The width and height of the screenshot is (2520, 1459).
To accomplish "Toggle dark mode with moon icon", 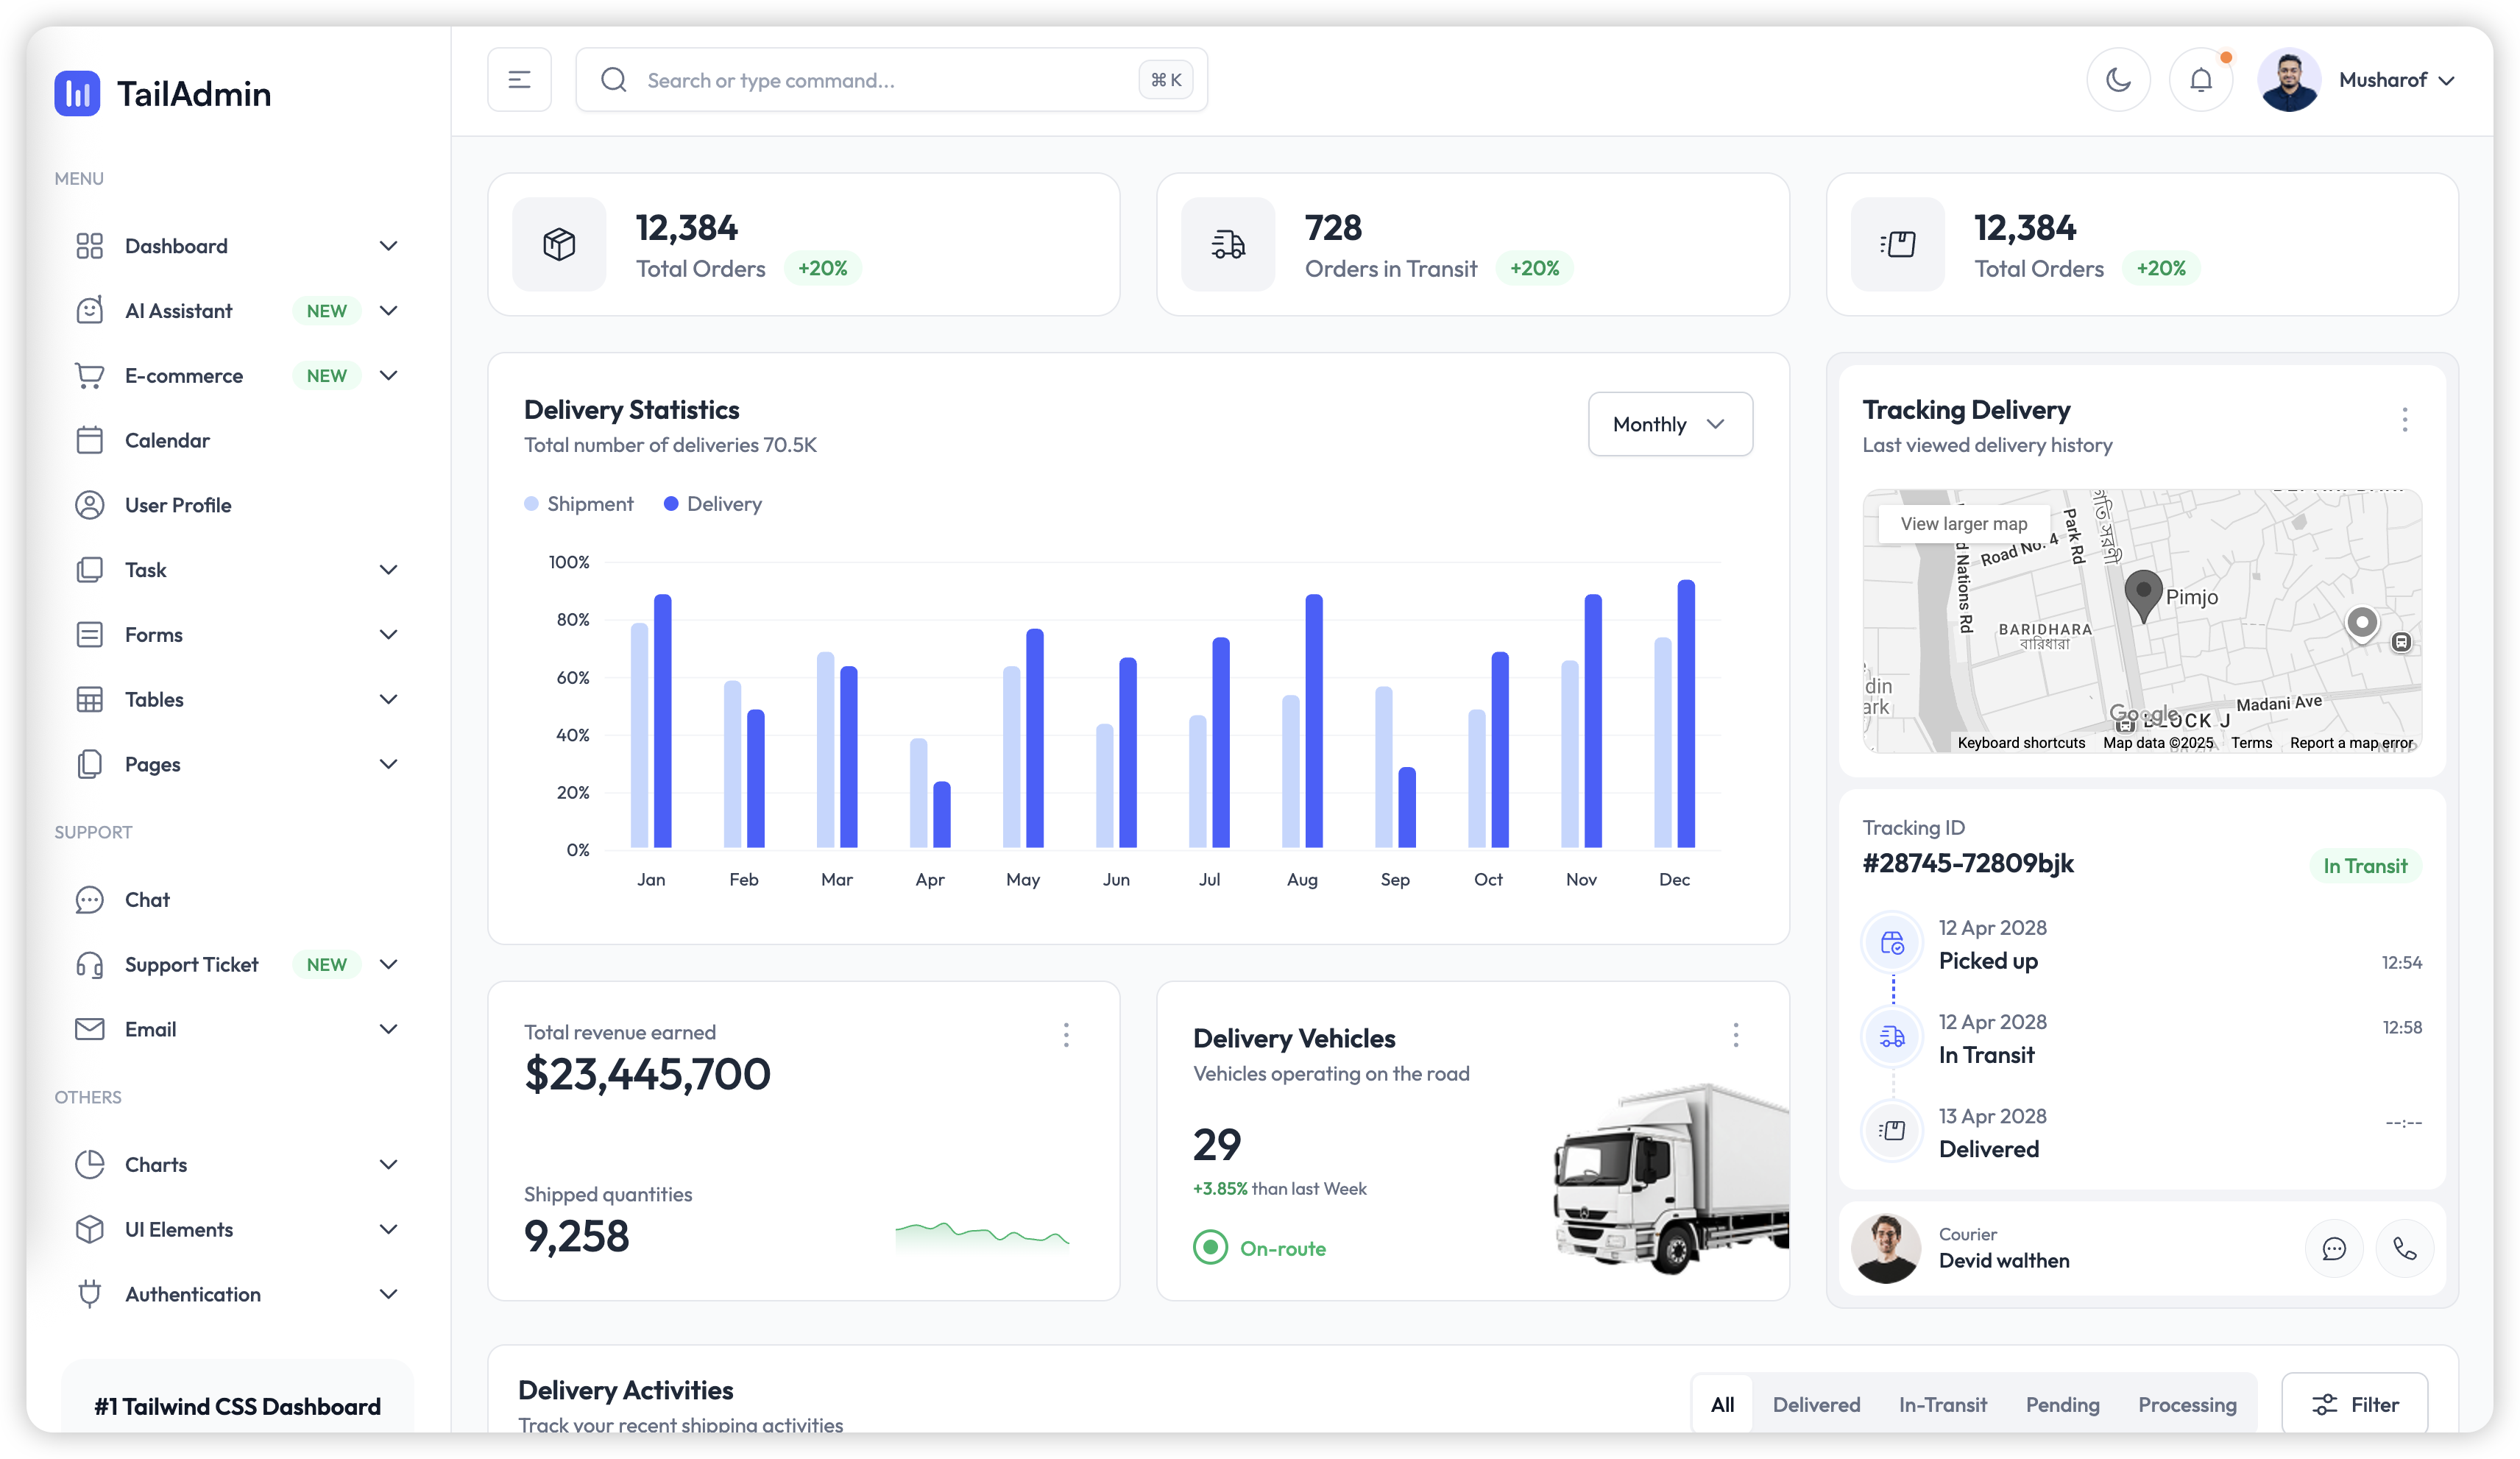I will [2118, 80].
